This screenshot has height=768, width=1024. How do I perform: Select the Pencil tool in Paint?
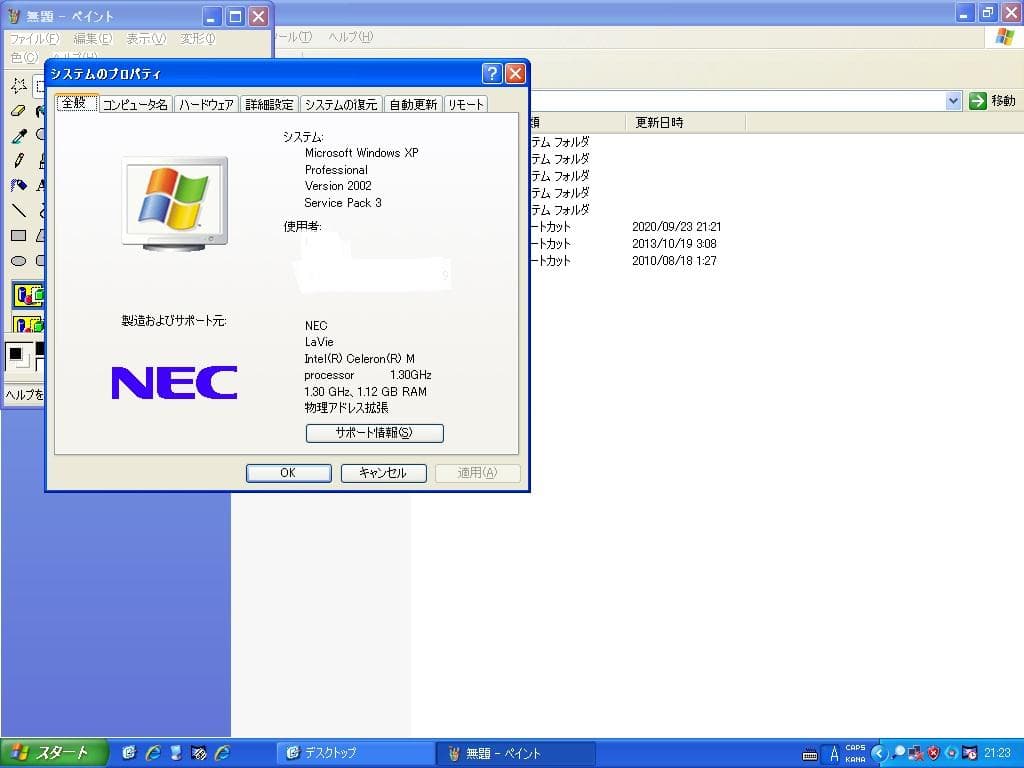click(x=17, y=159)
